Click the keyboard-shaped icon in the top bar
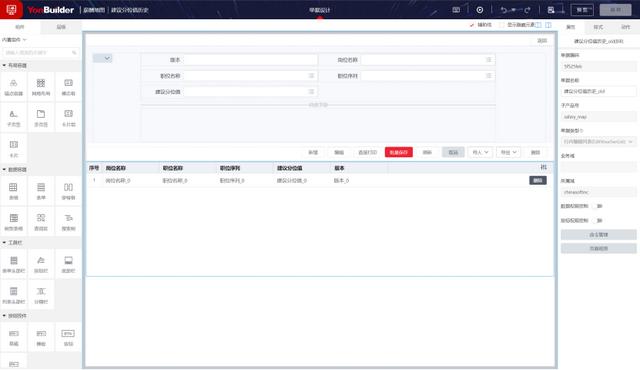The image size is (640, 370). click(x=456, y=10)
